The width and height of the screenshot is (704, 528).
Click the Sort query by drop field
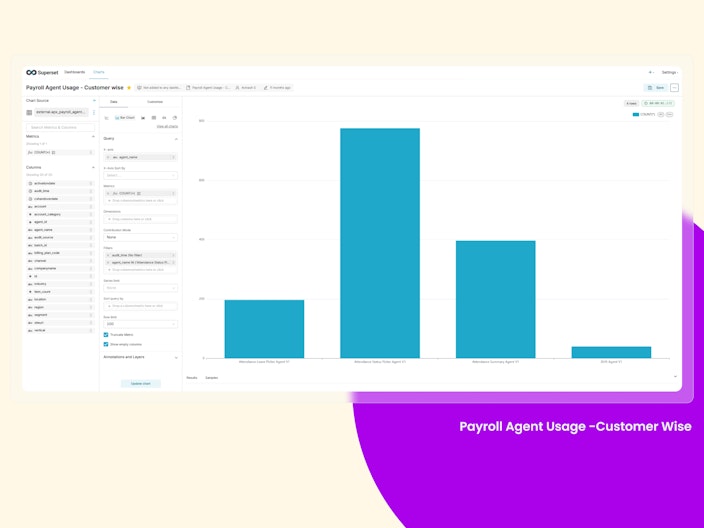click(141, 306)
